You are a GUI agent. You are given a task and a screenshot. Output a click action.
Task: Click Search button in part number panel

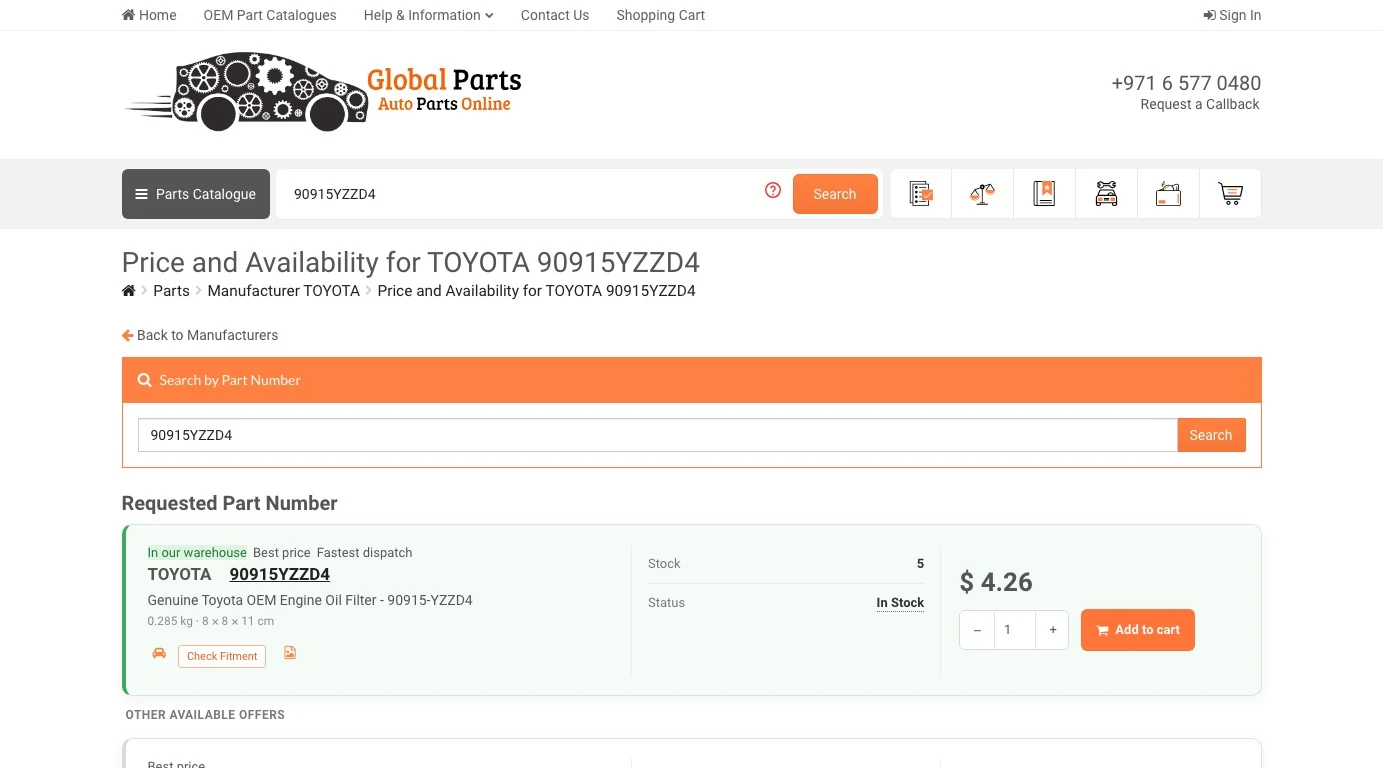click(1211, 435)
